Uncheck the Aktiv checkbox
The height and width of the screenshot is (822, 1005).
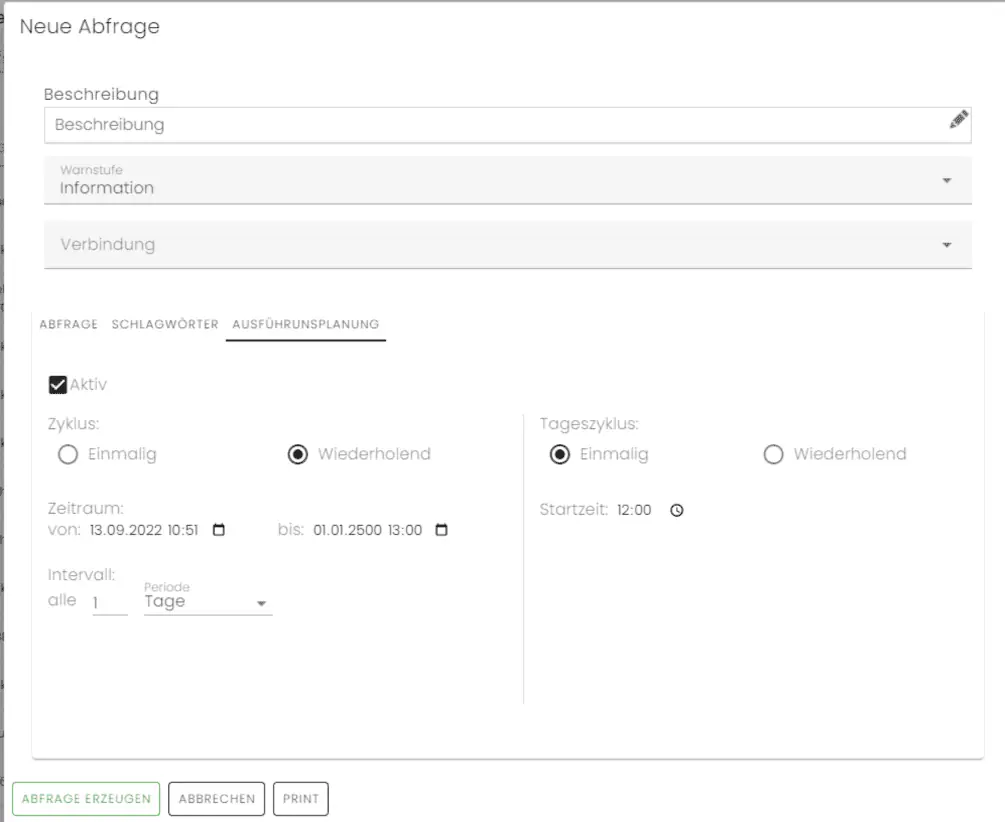(58, 385)
